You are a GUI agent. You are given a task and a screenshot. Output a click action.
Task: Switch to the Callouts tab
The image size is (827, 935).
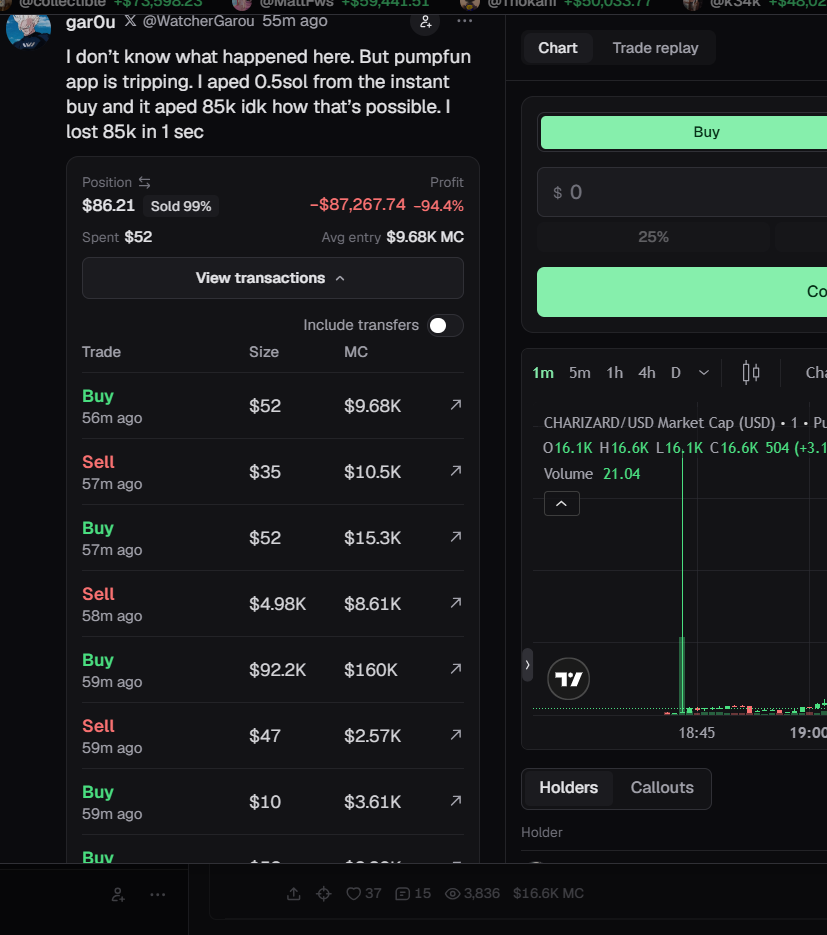tap(662, 788)
